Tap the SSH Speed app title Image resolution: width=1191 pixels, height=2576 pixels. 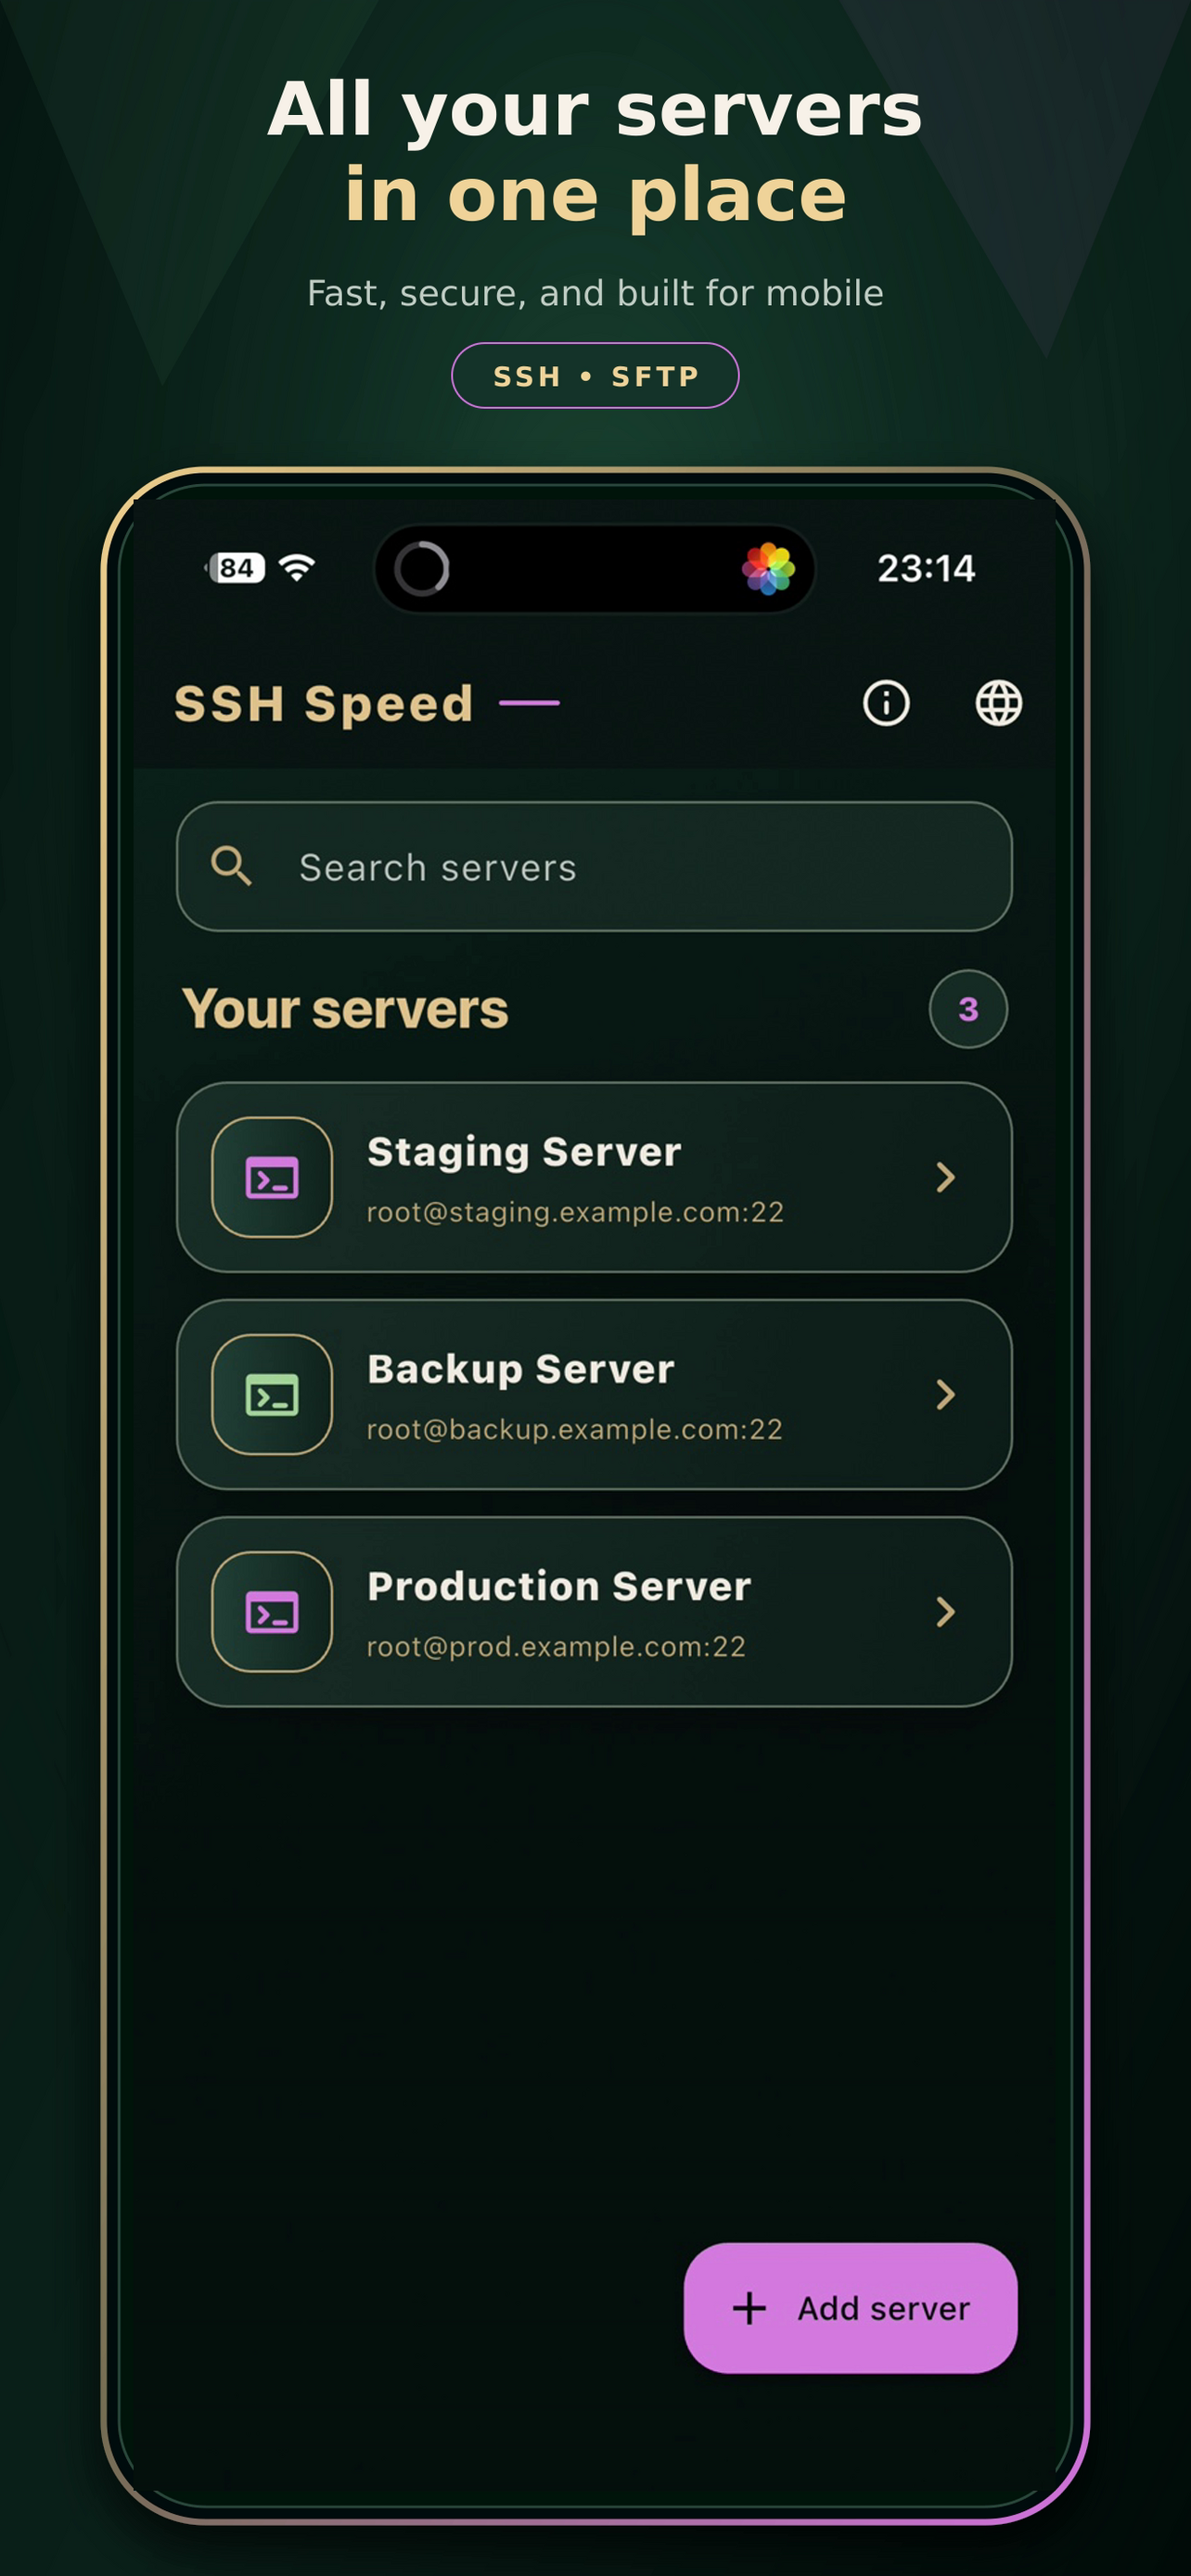pyautogui.click(x=324, y=703)
